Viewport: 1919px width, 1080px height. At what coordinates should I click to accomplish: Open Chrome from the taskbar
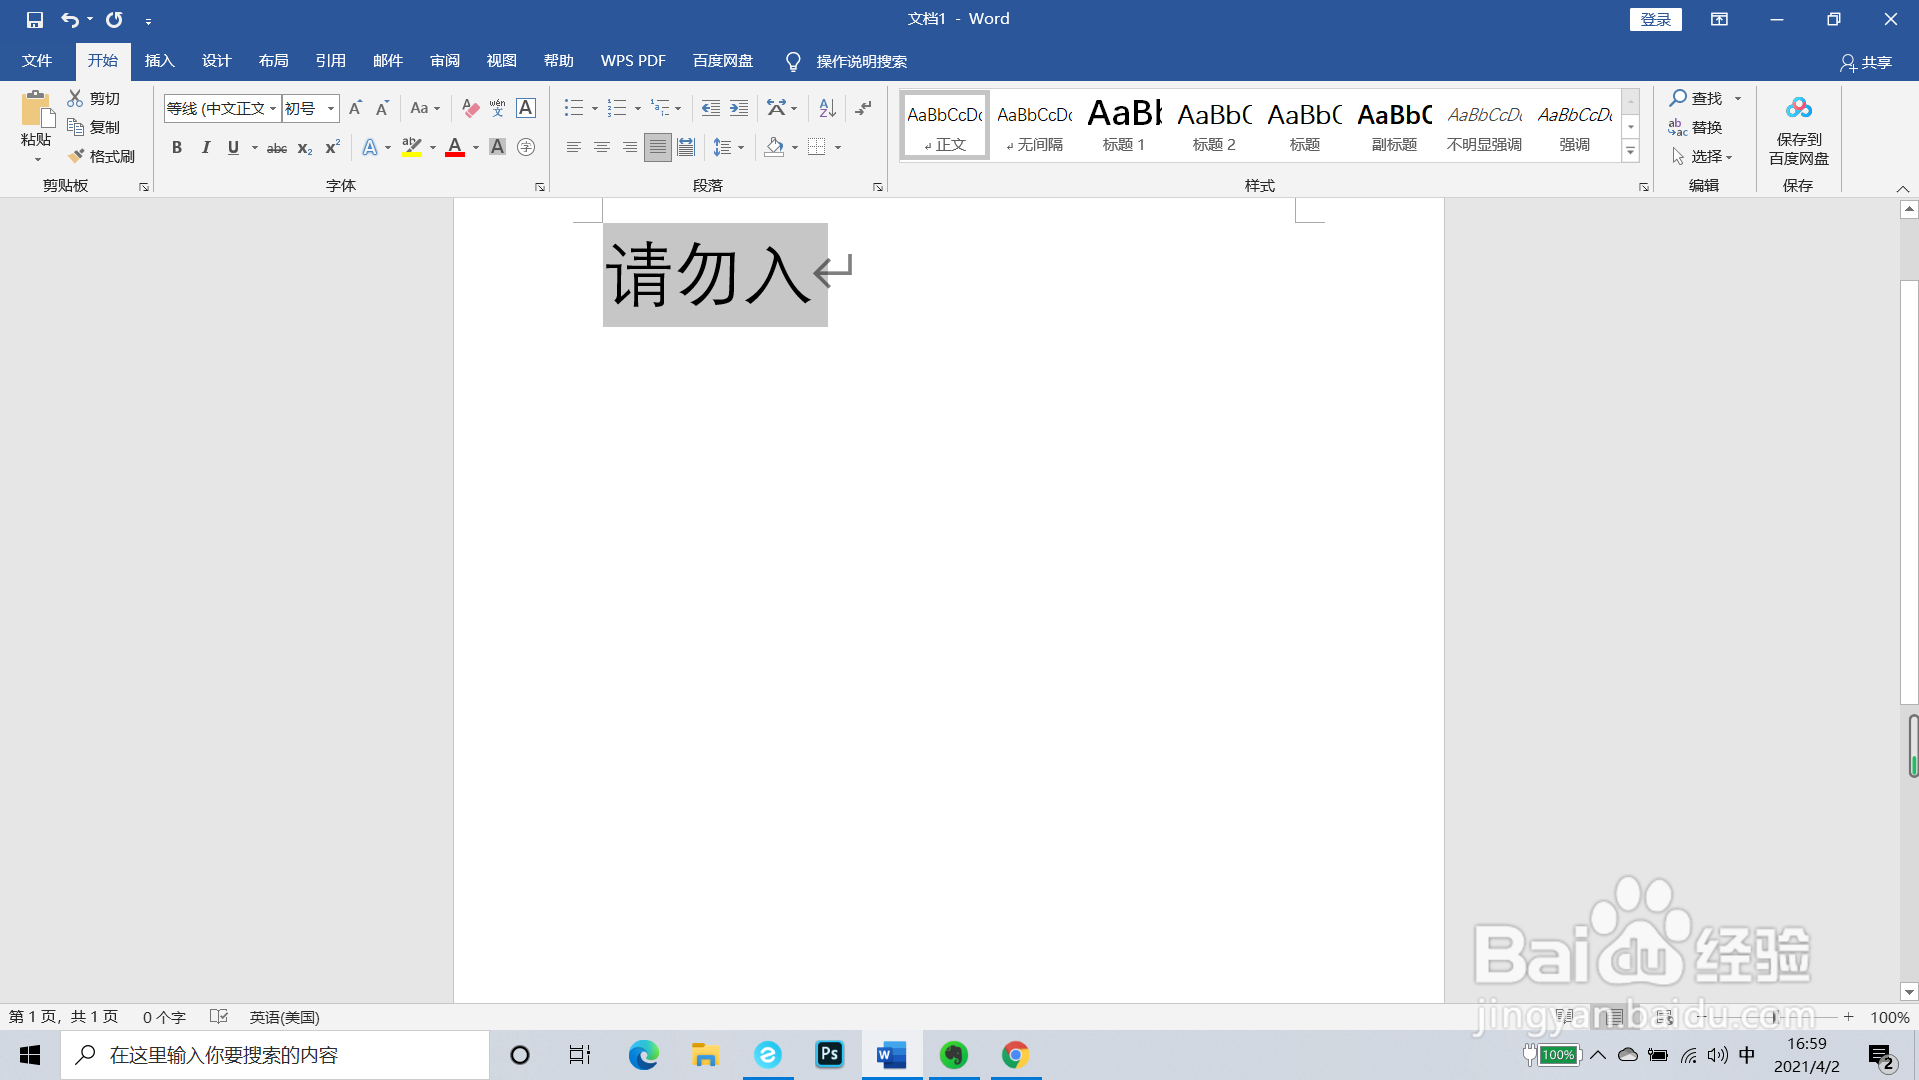click(x=1016, y=1054)
